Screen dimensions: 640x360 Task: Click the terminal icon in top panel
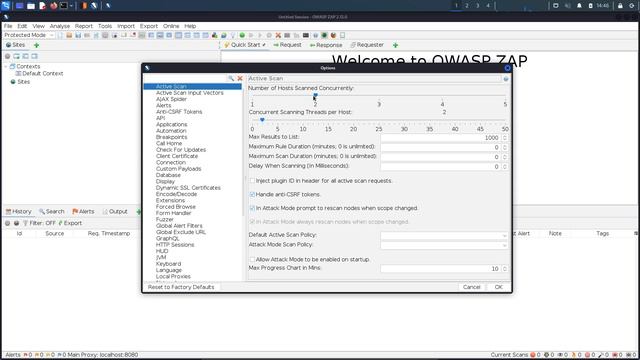[x=64, y=6]
